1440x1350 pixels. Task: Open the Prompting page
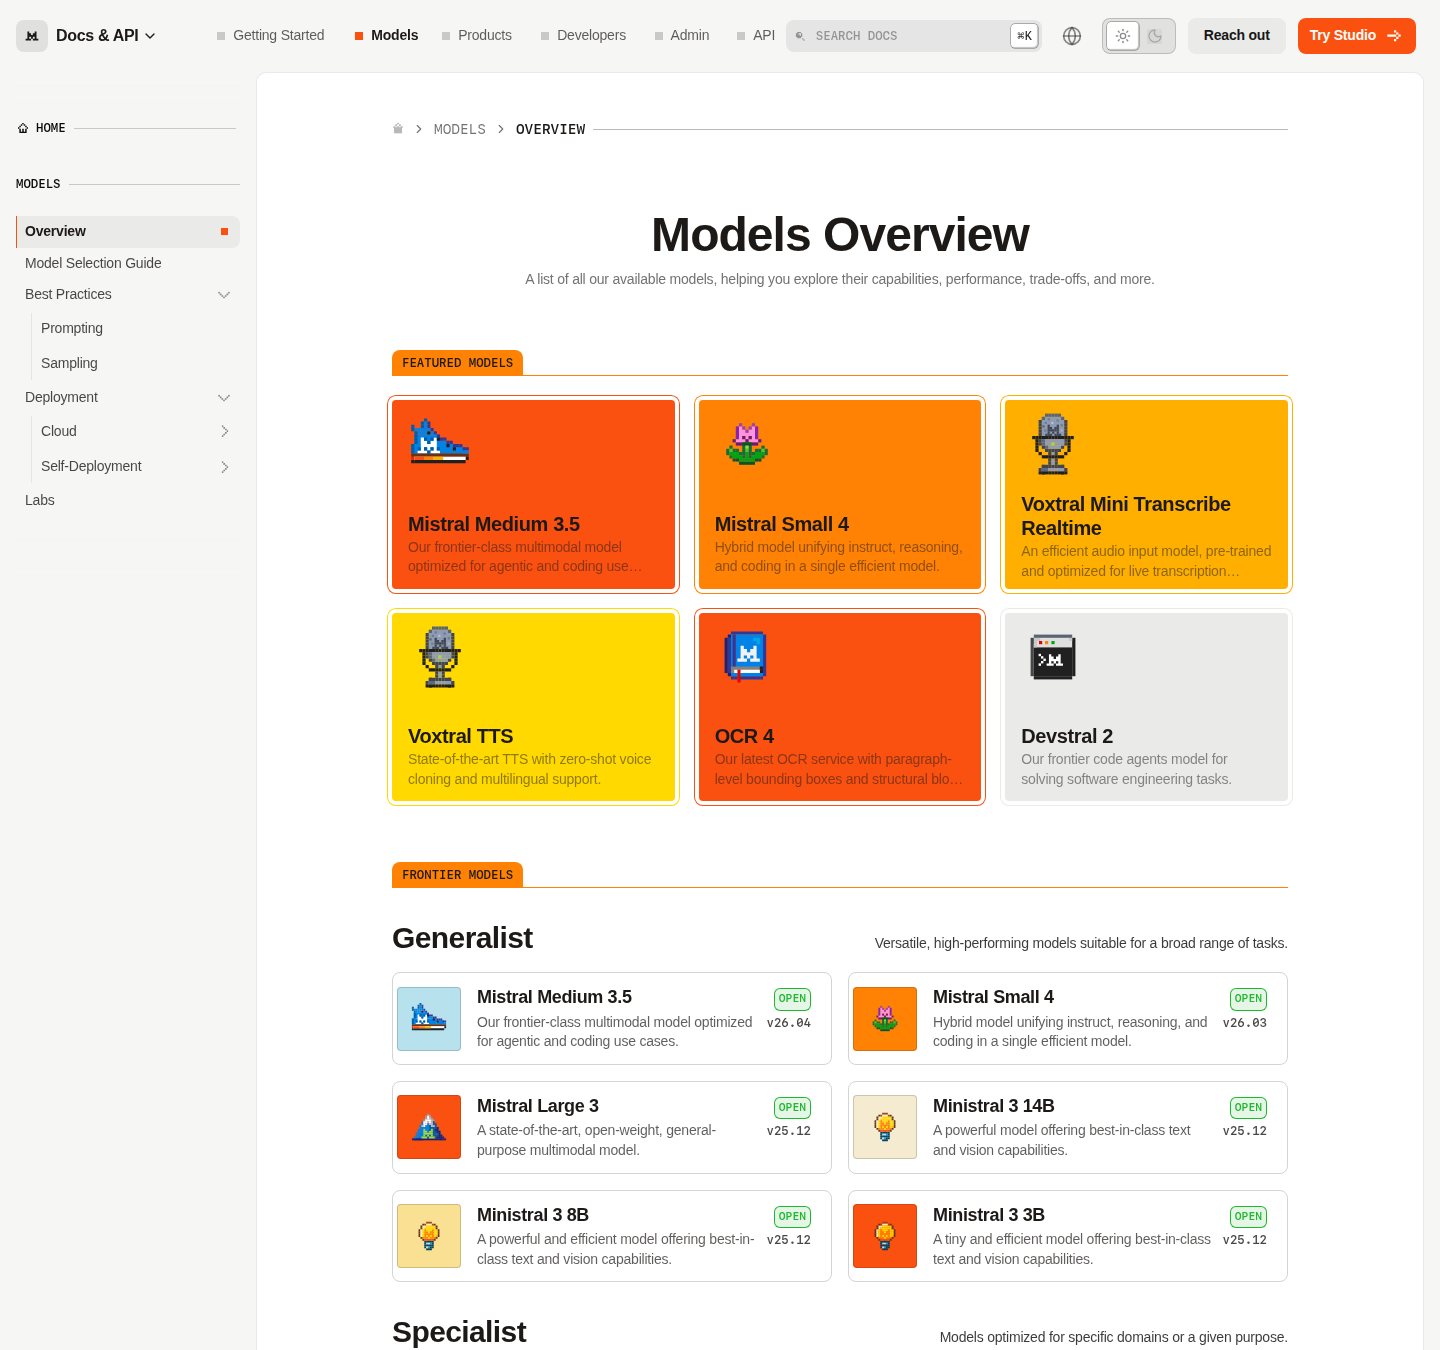72,328
